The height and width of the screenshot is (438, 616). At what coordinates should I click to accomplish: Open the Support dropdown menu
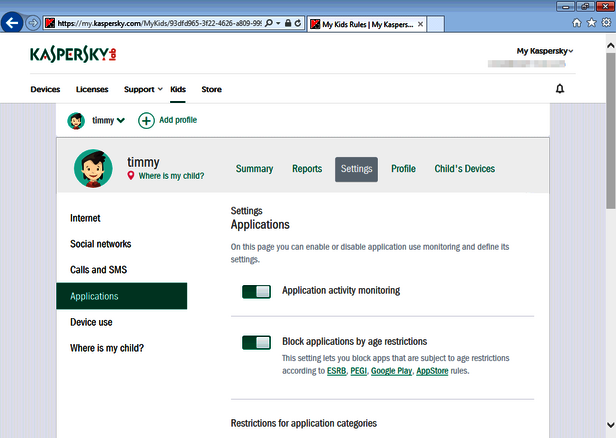(143, 89)
